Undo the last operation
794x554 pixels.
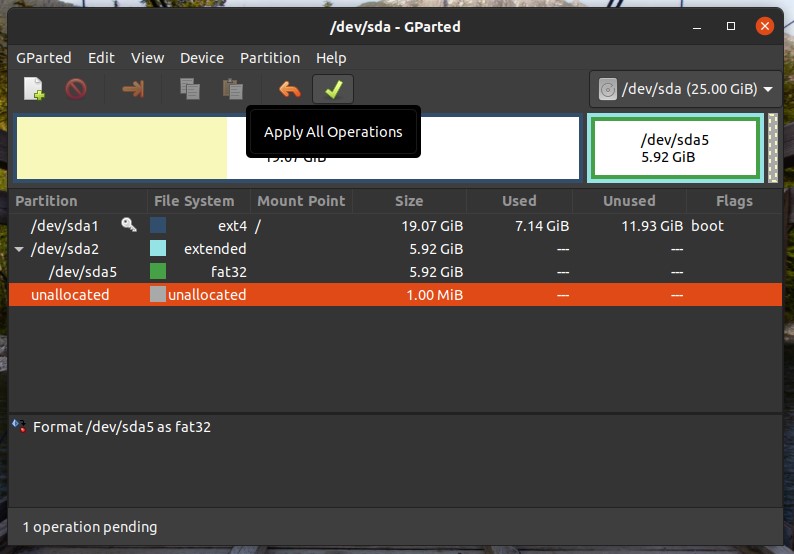(290, 90)
